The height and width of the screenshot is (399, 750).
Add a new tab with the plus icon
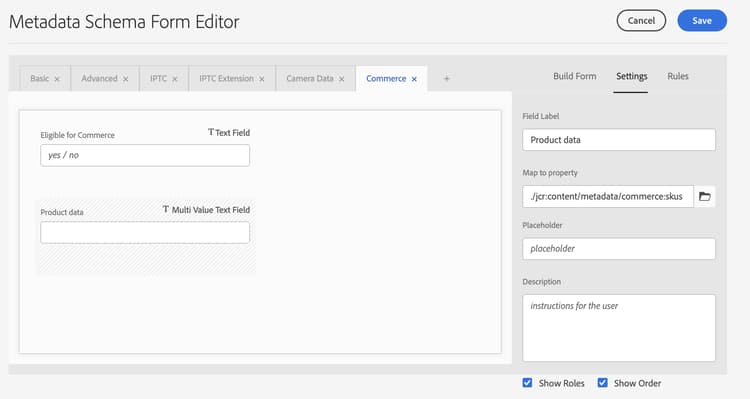pos(446,78)
